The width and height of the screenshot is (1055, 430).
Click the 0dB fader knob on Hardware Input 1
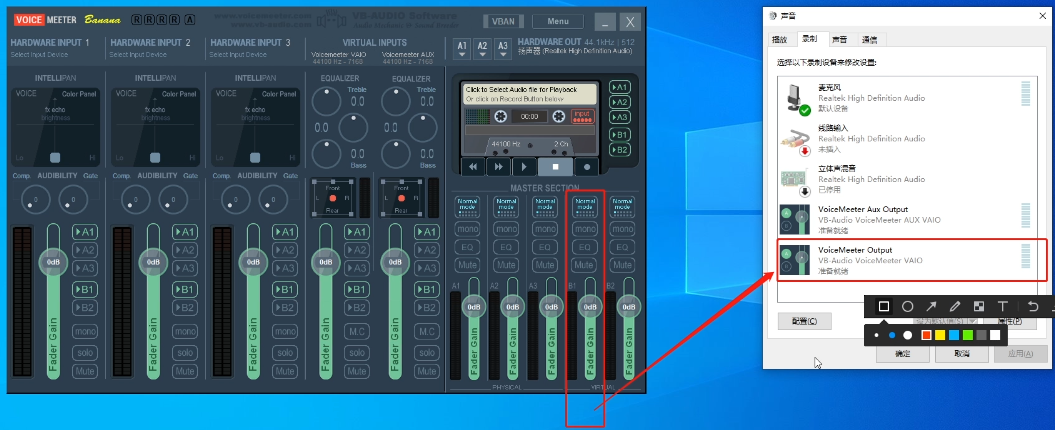[53, 262]
